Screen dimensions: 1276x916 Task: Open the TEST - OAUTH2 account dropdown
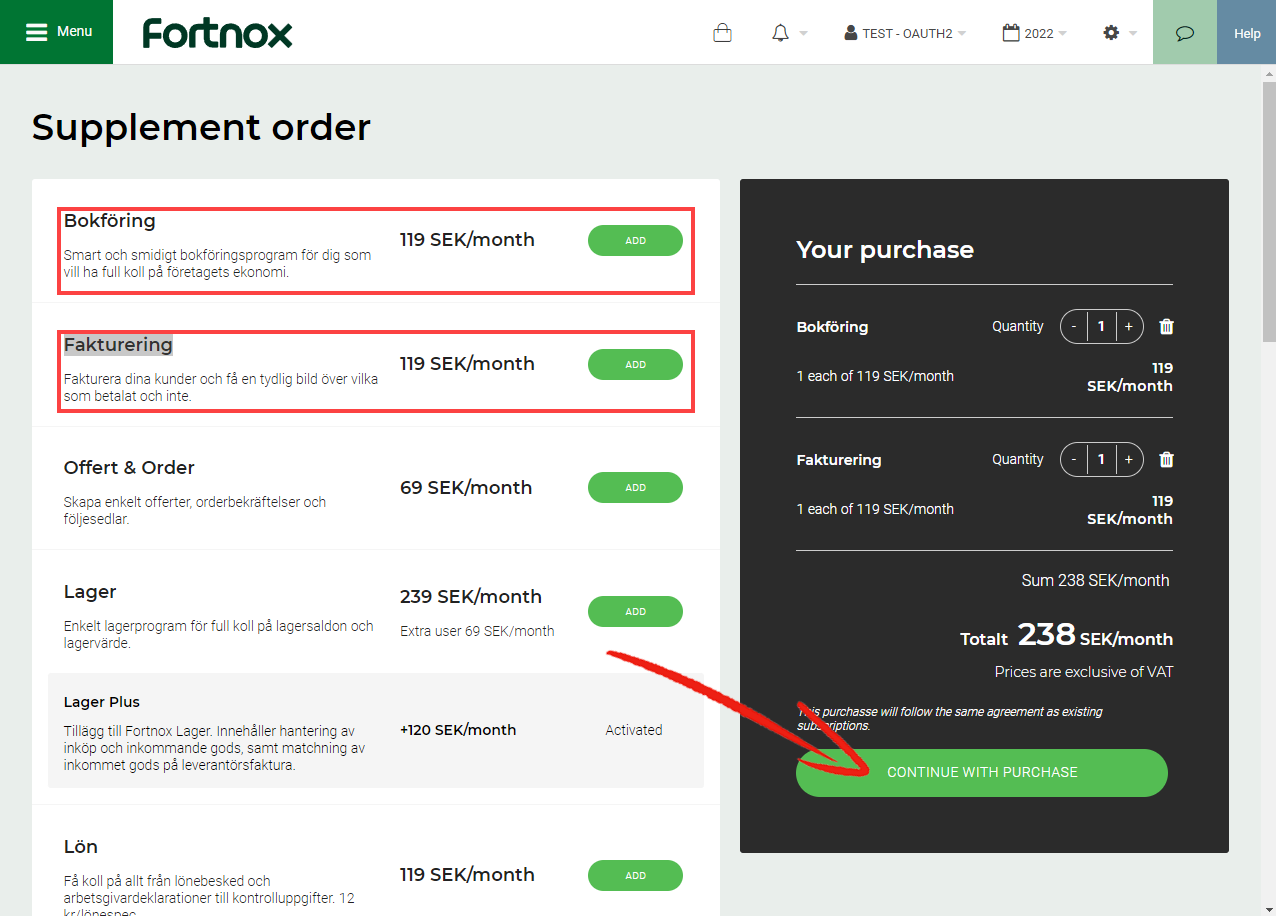click(x=903, y=32)
